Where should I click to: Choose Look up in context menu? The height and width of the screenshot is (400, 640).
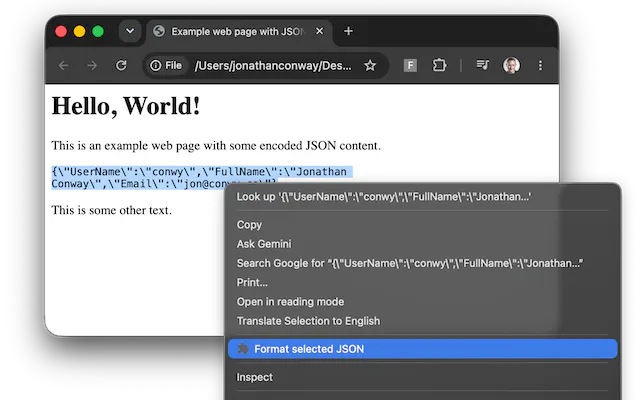point(423,197)
